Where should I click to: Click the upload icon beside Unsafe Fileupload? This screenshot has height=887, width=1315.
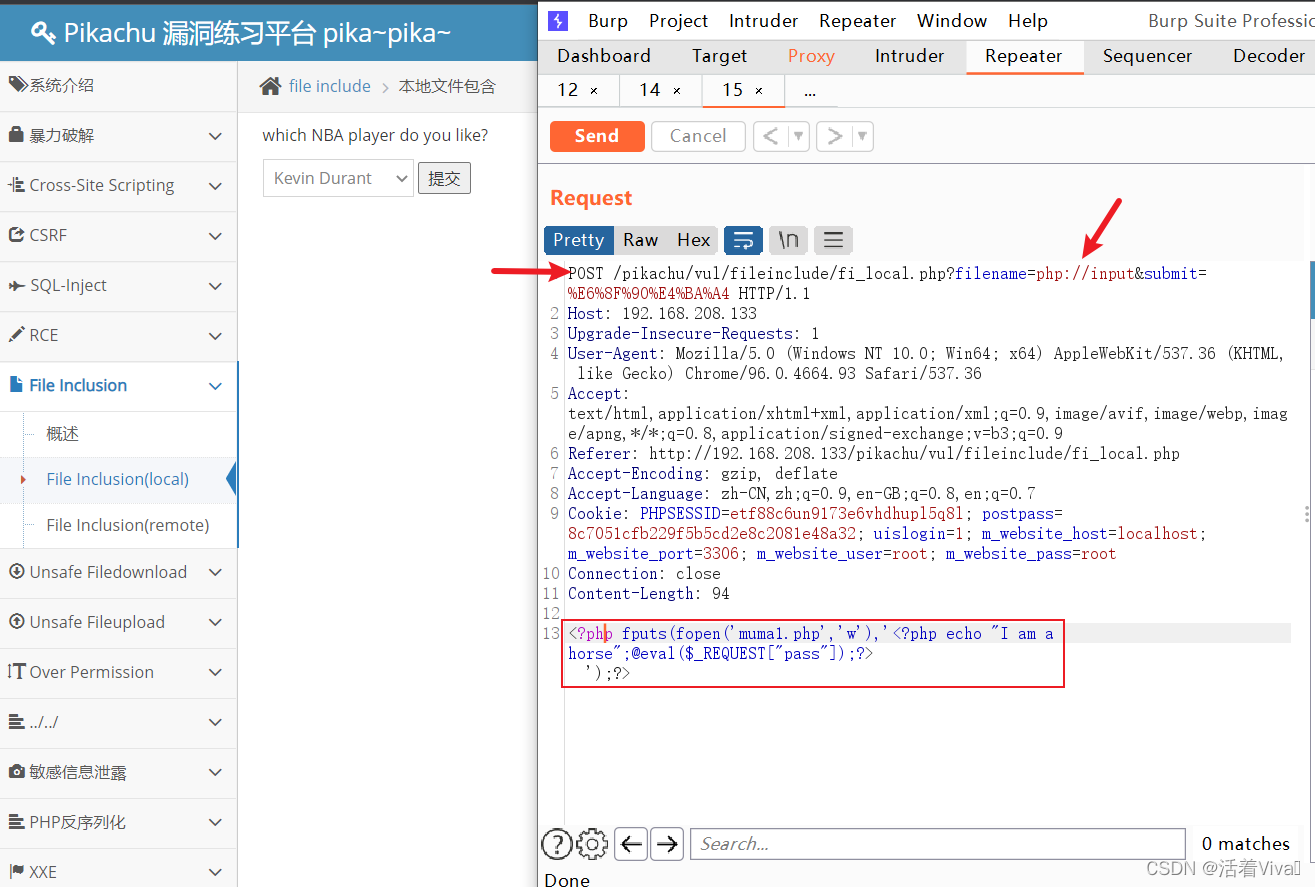(16, 622)
